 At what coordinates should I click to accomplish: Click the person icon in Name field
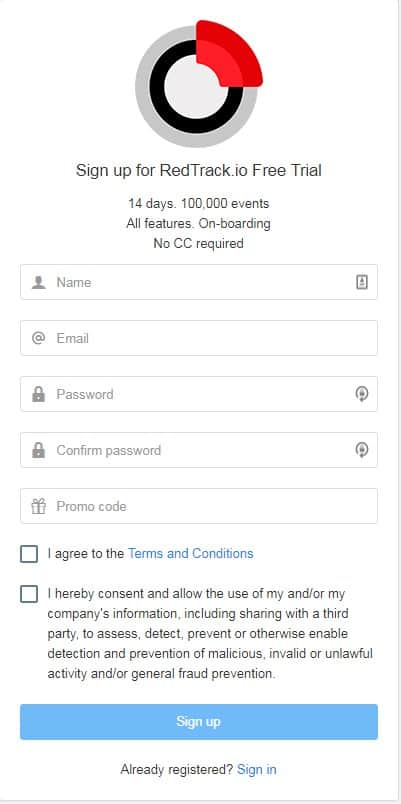coord(38,282)
